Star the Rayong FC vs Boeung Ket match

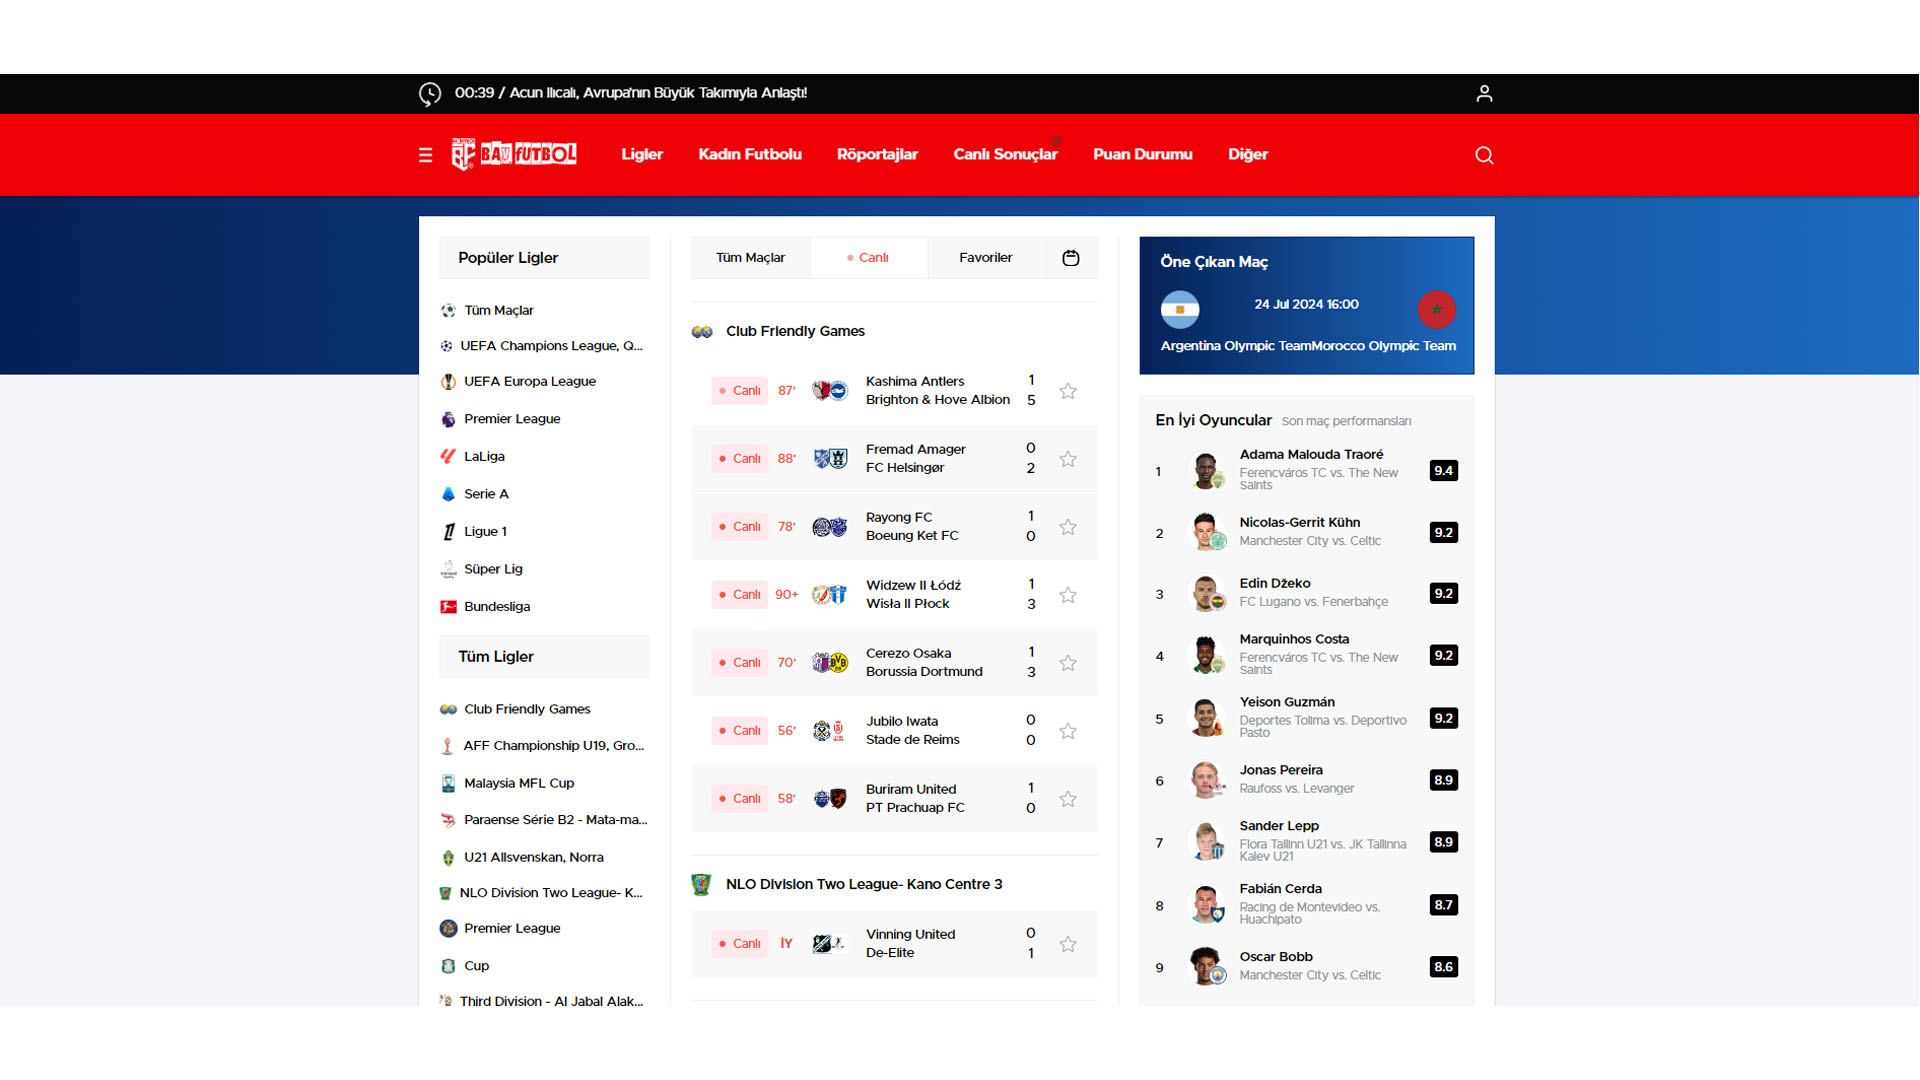tap(1068, 527)
